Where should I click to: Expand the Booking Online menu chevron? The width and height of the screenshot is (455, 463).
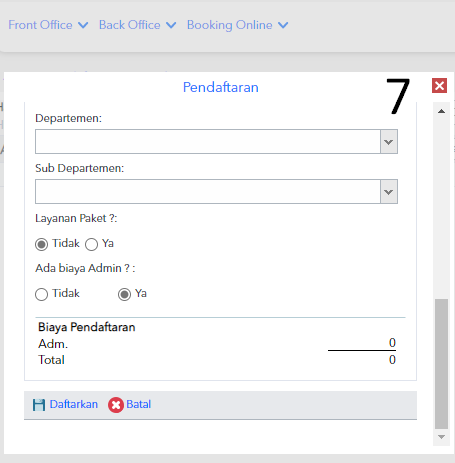click(283, 25)
